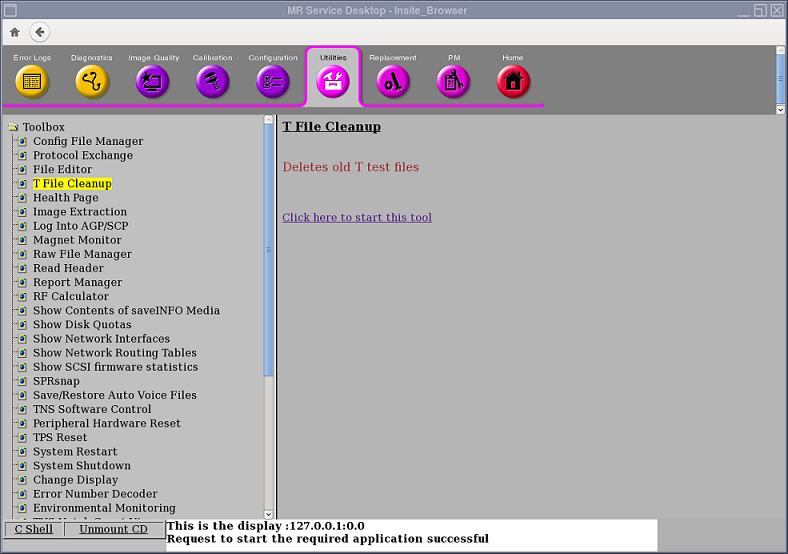The height and width of the screenshot is (554, 788).
Task: Open Config File Manager tool
Action: click(88, 141)
